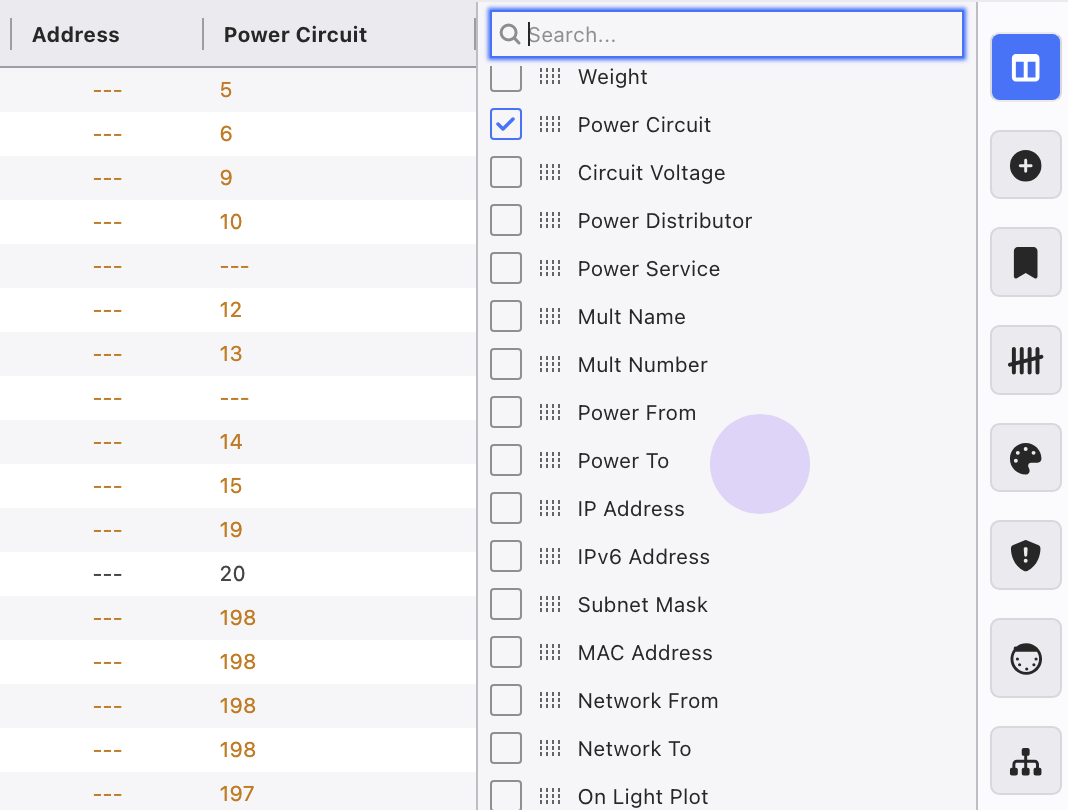Click the add plus circle sidebar icon
The width and height of the screenshot is (1068, 810).
[1025, 165]
